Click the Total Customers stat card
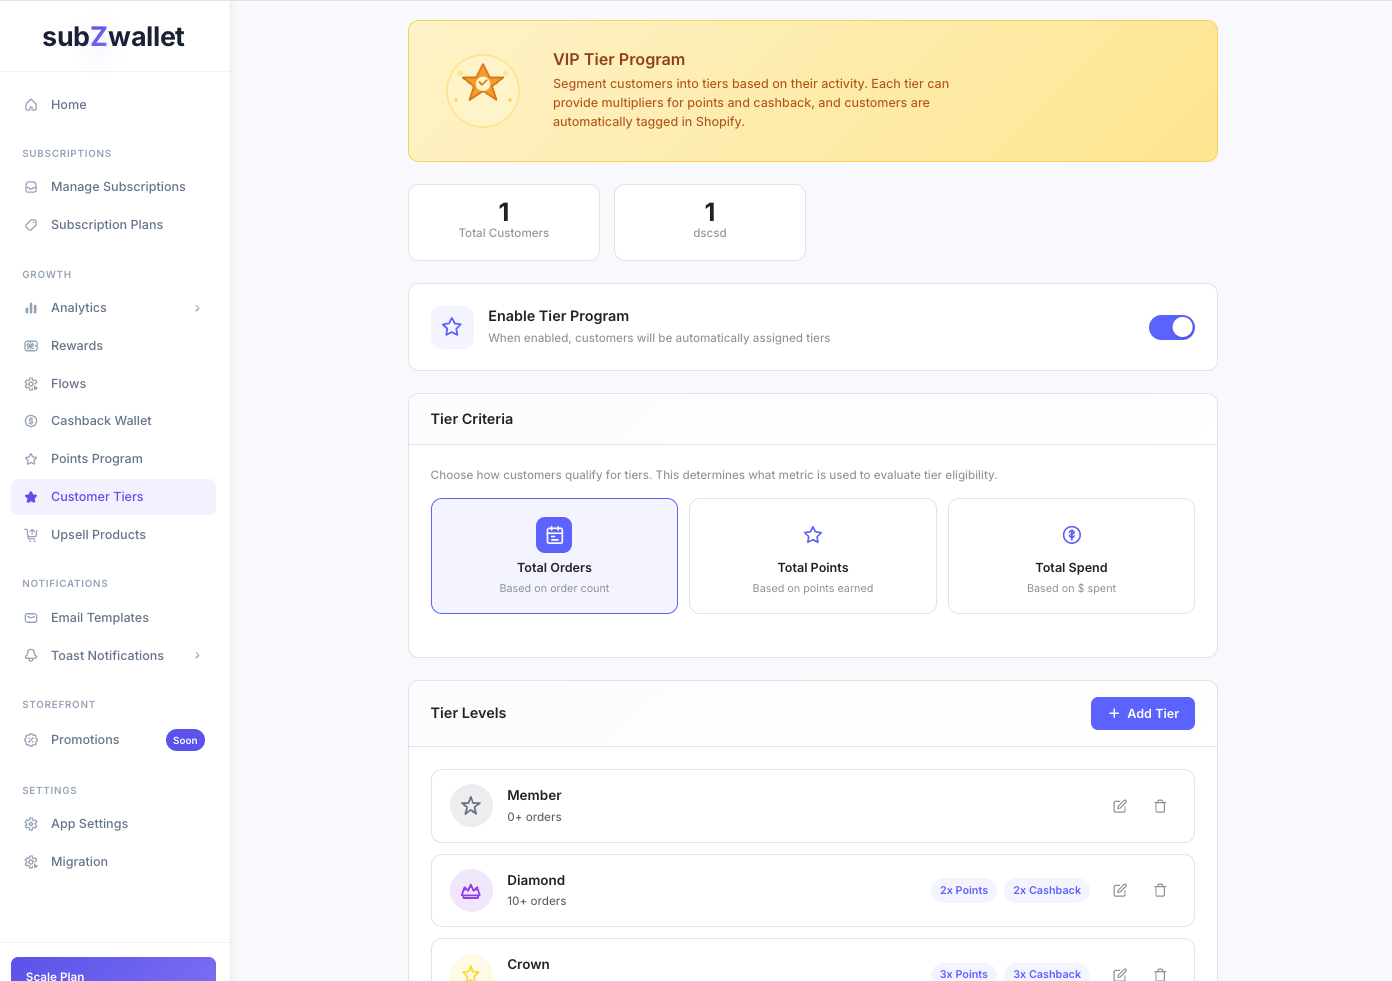Image resolution: width=1392 pixels, height=981 pixels. click(504, 222)
